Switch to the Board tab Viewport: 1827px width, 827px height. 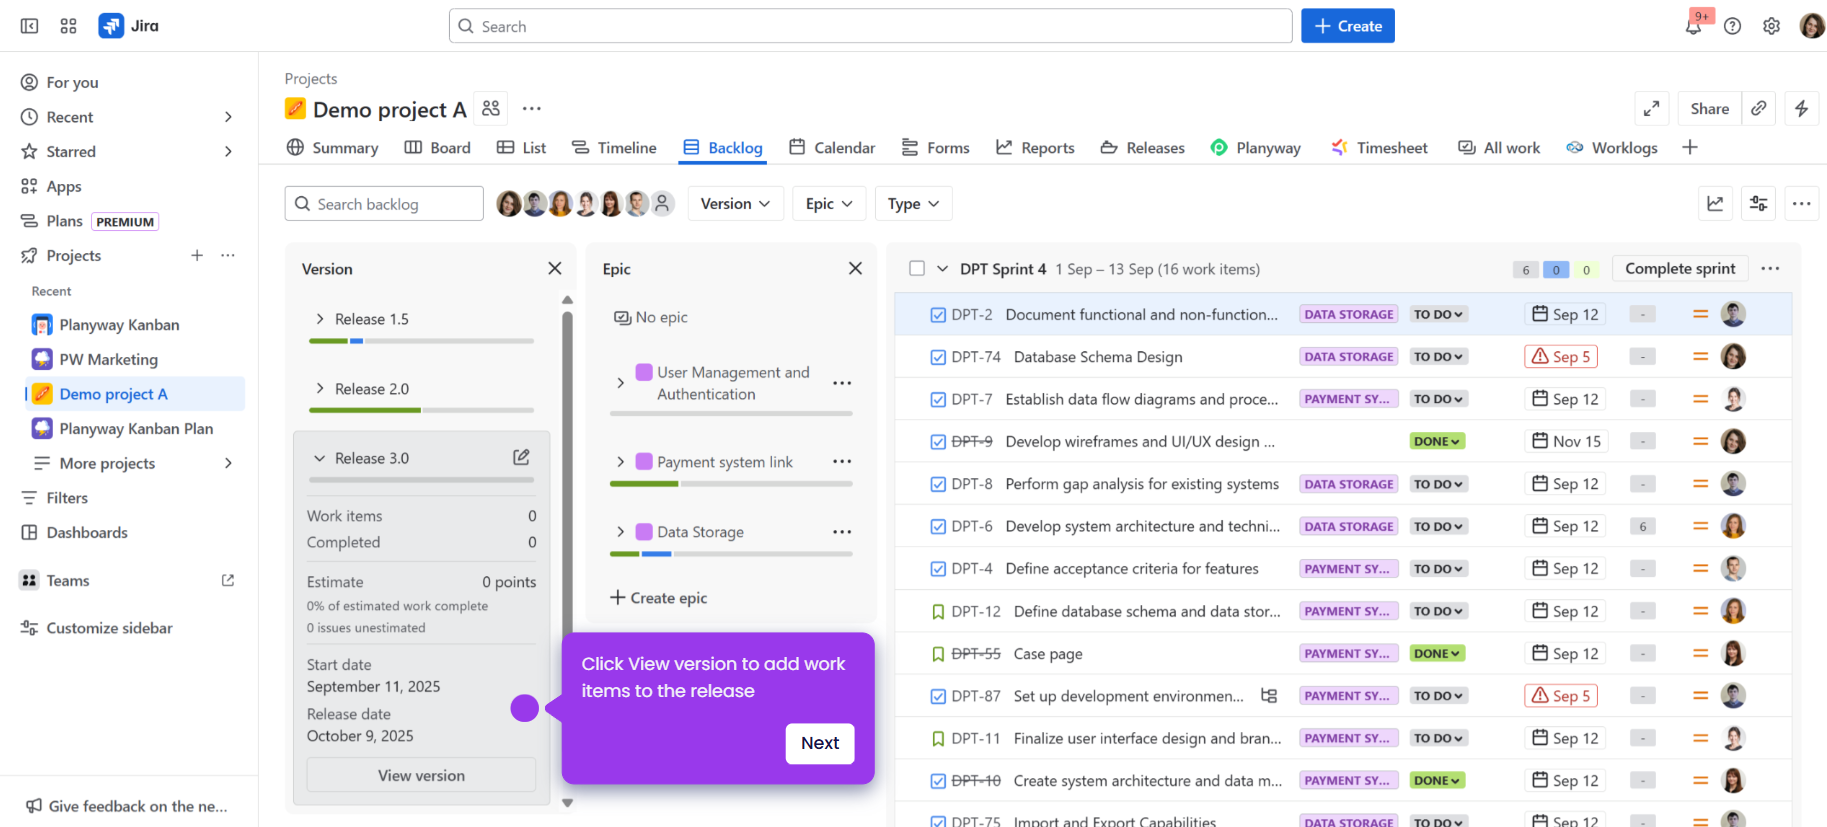coord(438,147)
